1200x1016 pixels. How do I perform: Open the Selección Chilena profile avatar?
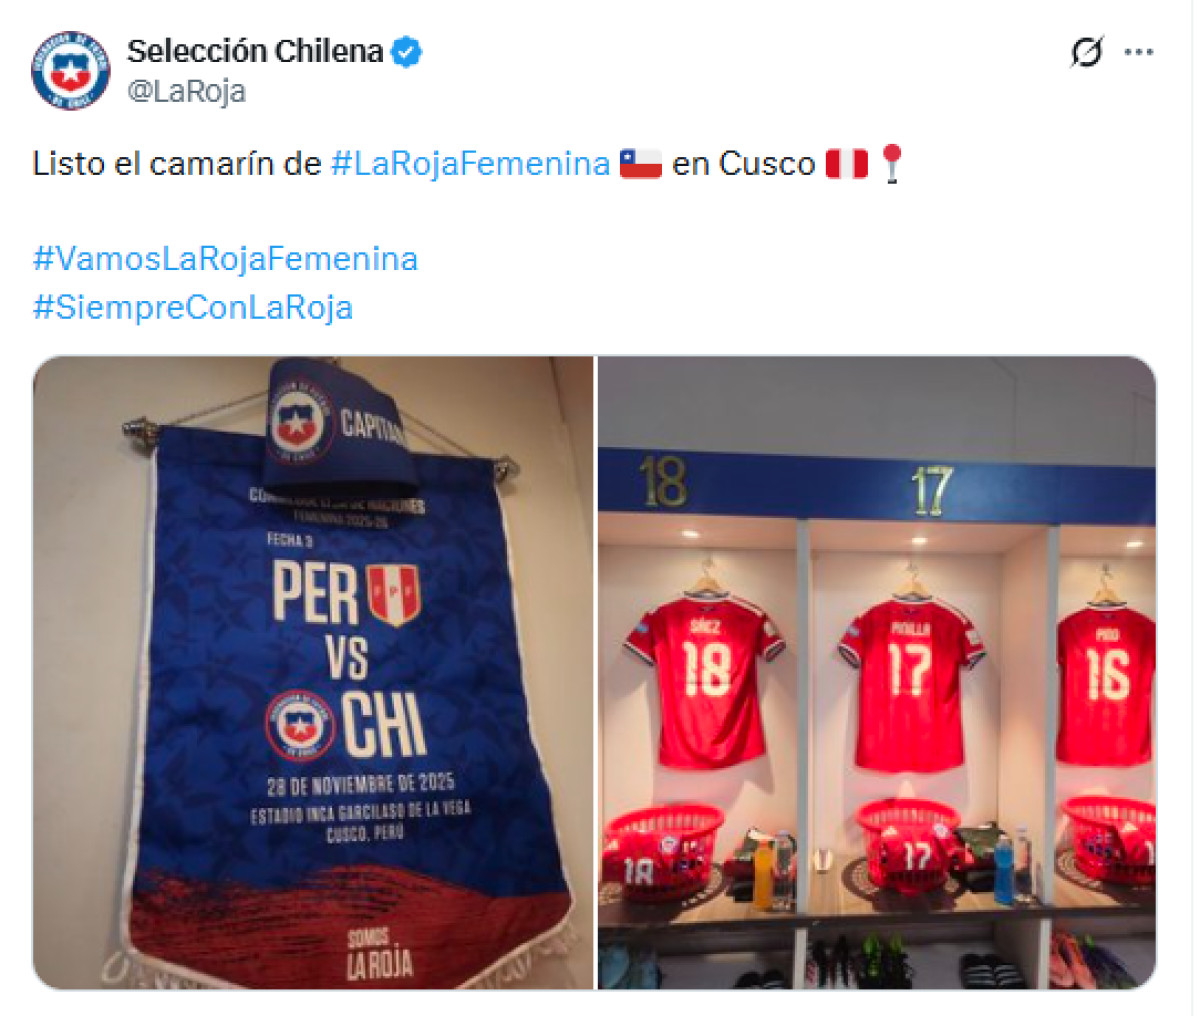[x=70, y=70]
